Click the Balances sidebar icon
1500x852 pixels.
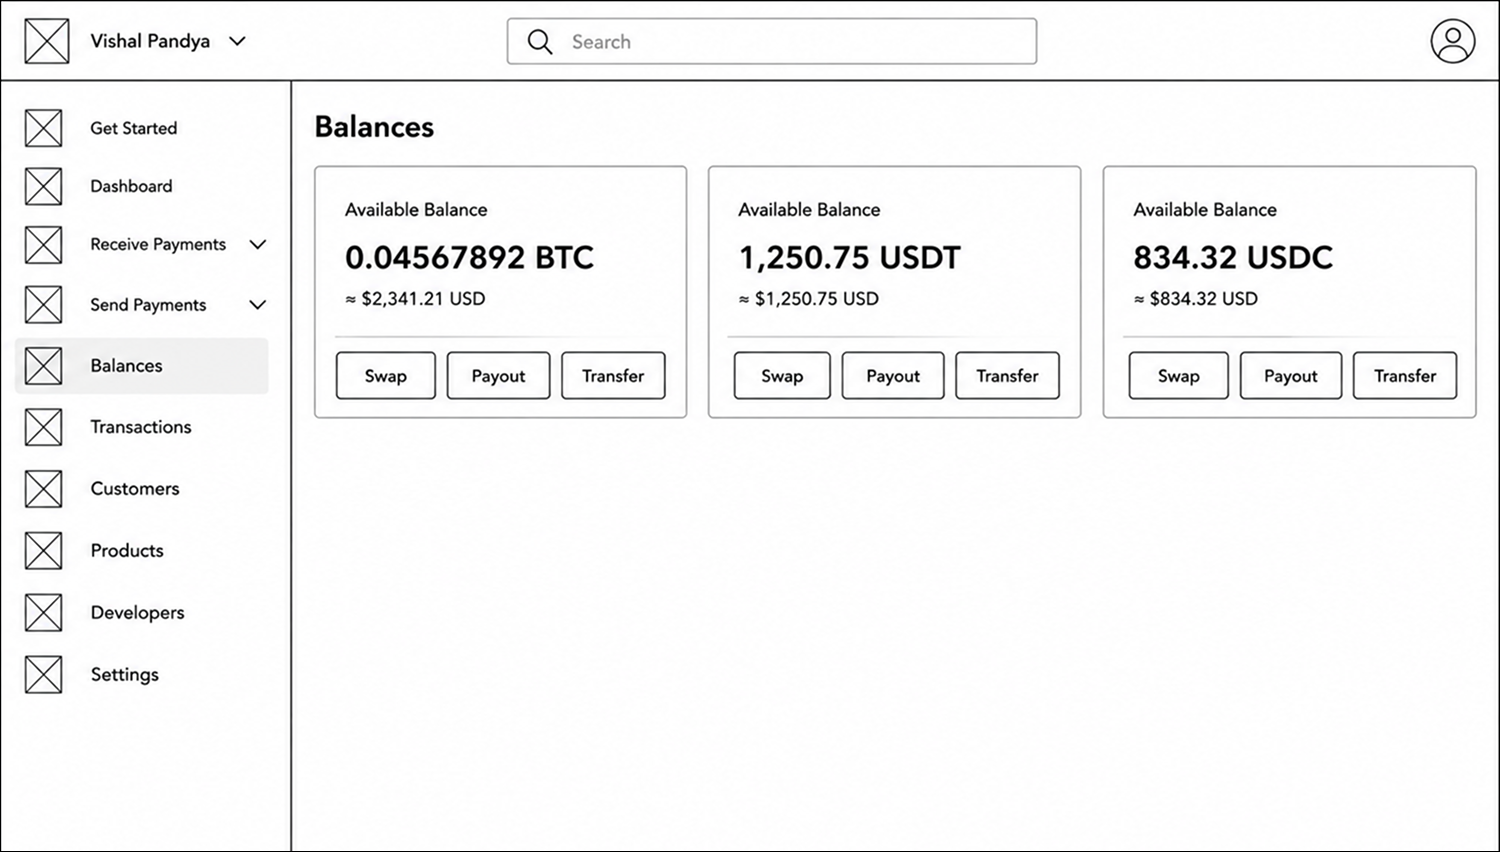[x=43, y=366]
